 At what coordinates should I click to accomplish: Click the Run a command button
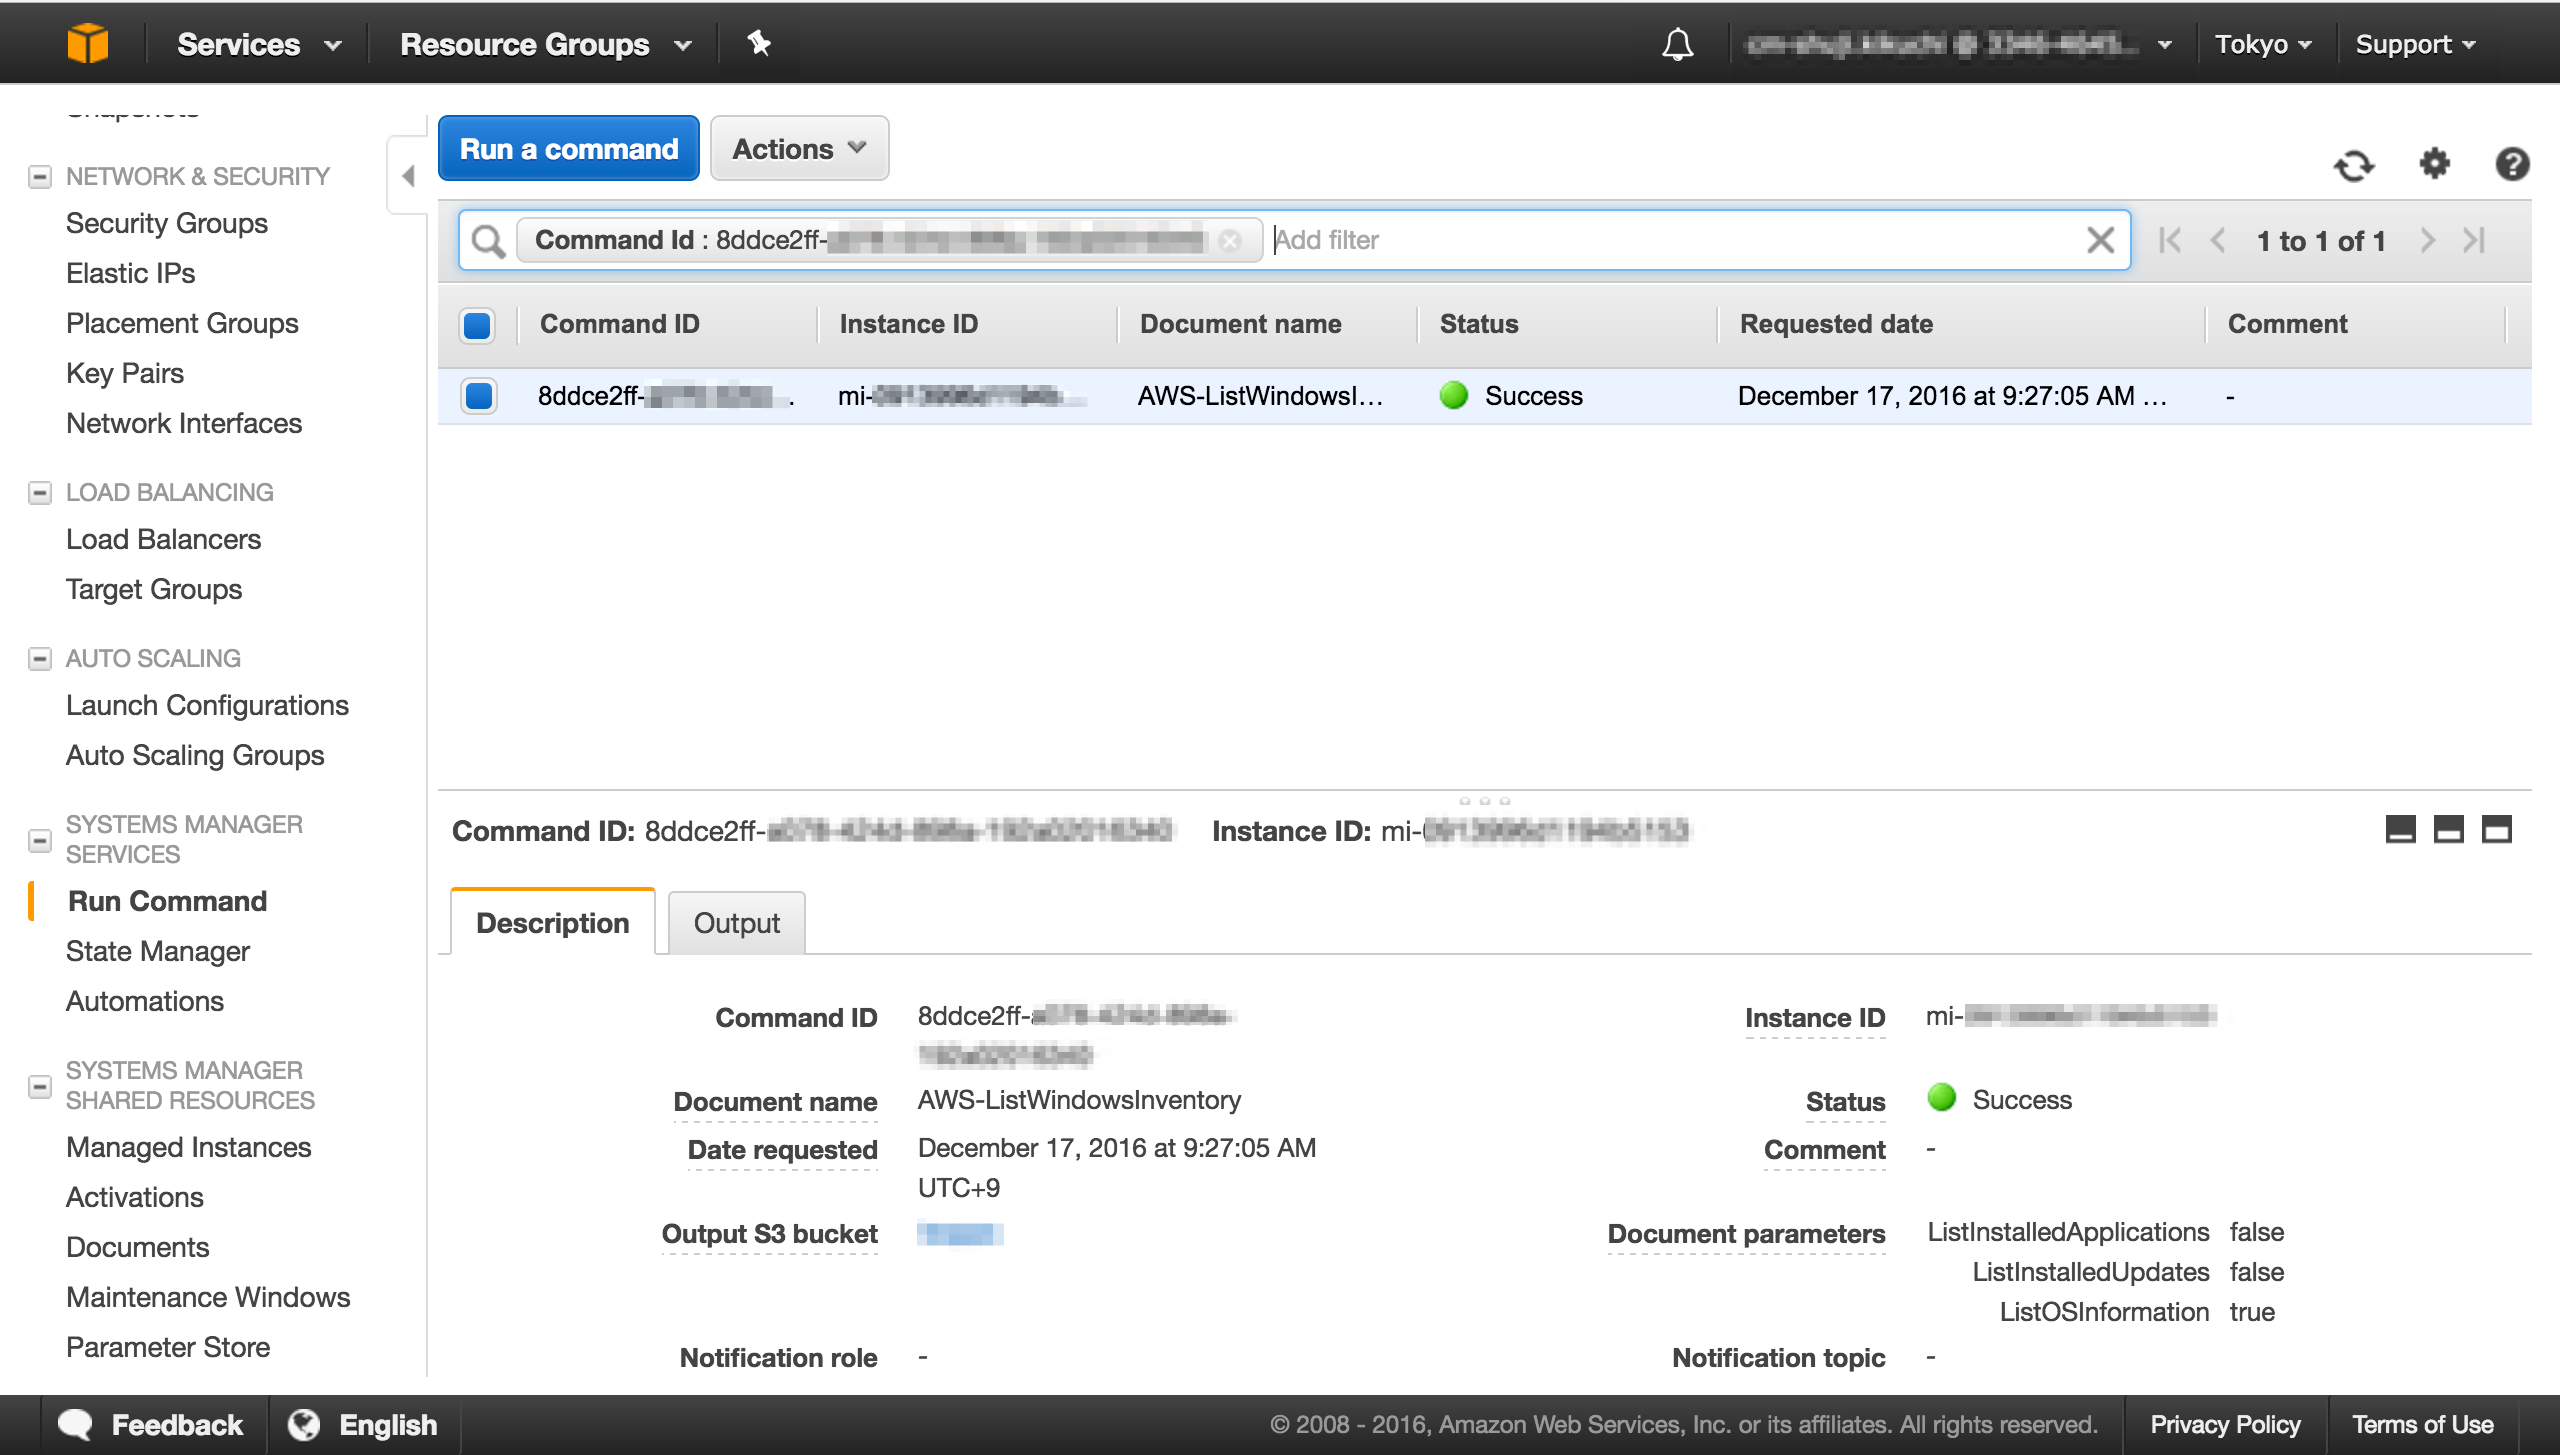[x=568, y=148]
